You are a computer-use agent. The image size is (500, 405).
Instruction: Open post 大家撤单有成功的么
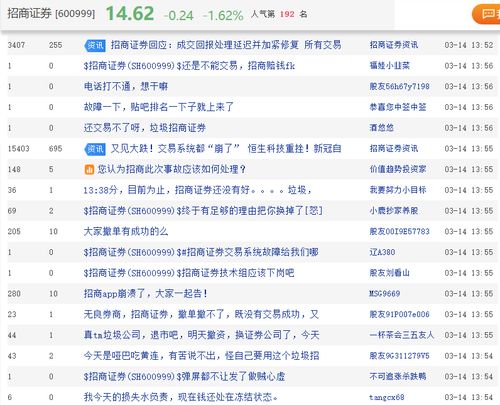pyautogui.click(x=126, y=231)
